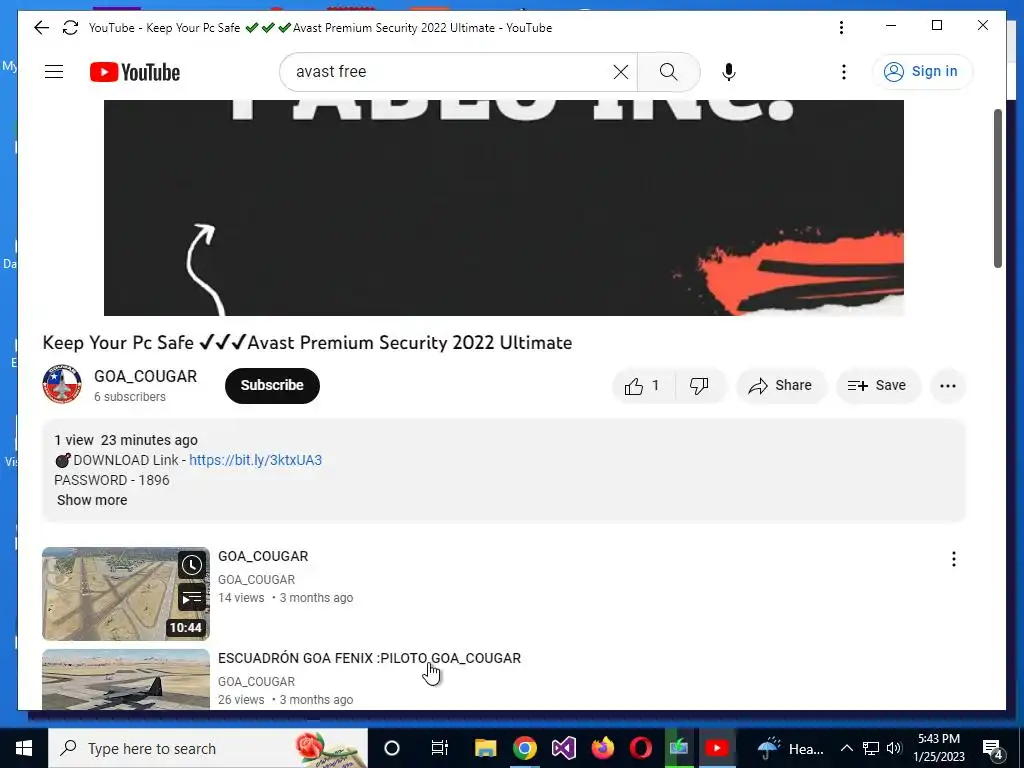The width and height of the screenshot is (1024, 768).
Task: Open the GOA_COUGAR channel under the 14 views video
Action: click(x=256, y=580)
